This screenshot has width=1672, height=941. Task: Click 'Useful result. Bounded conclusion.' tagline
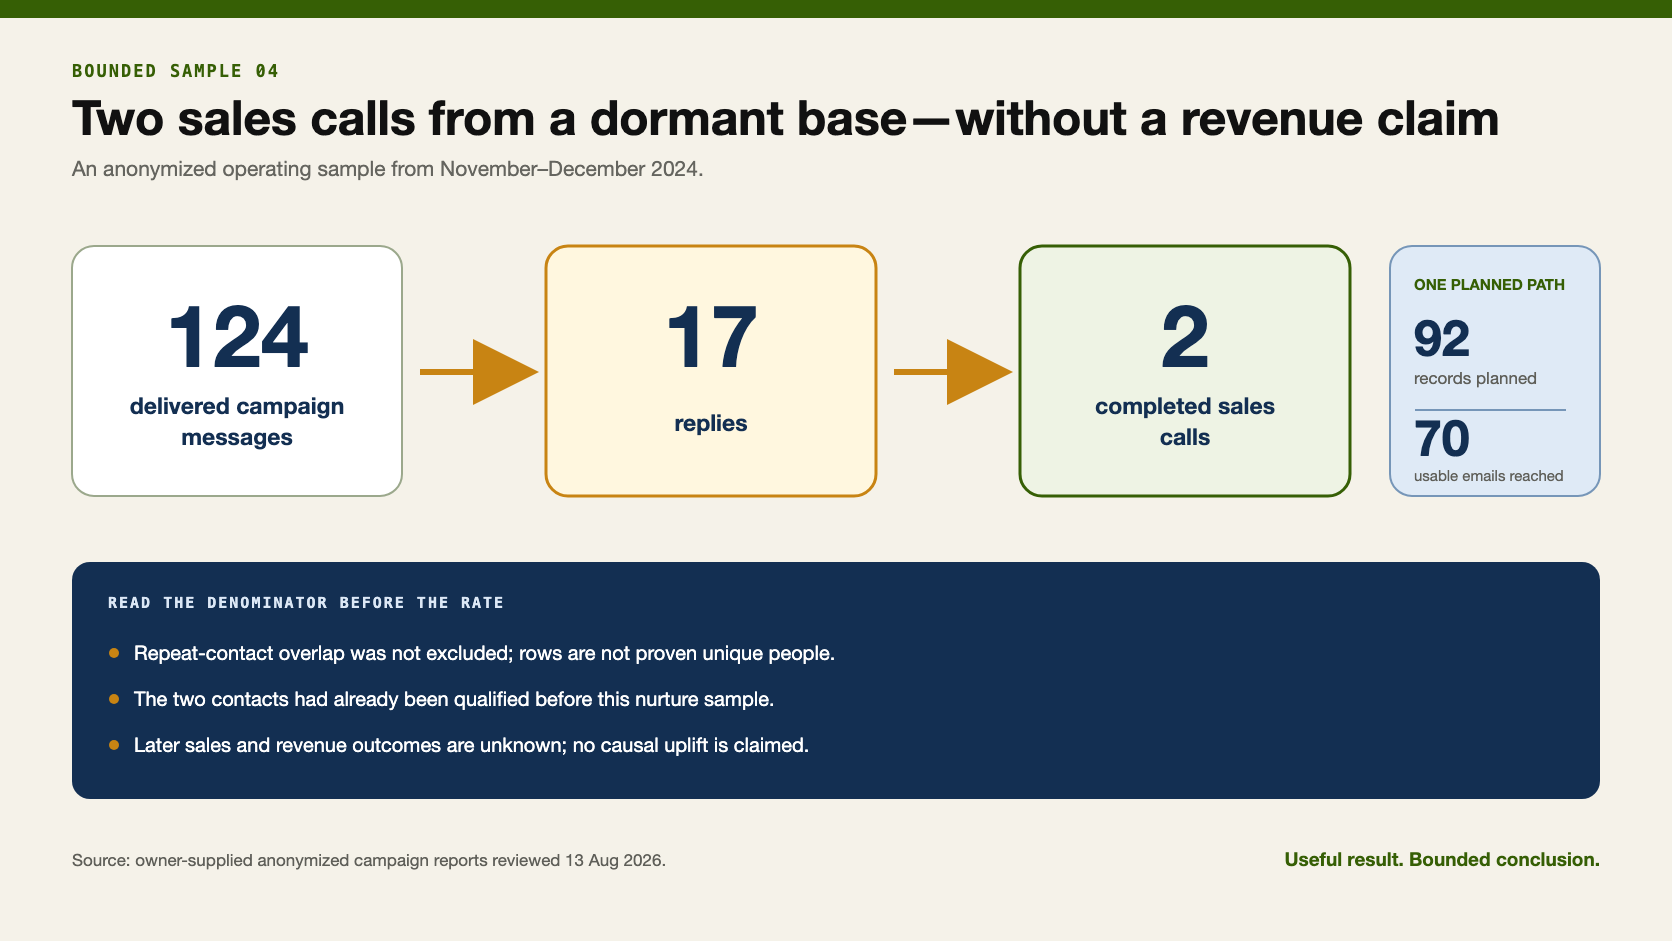(1442, 860)
